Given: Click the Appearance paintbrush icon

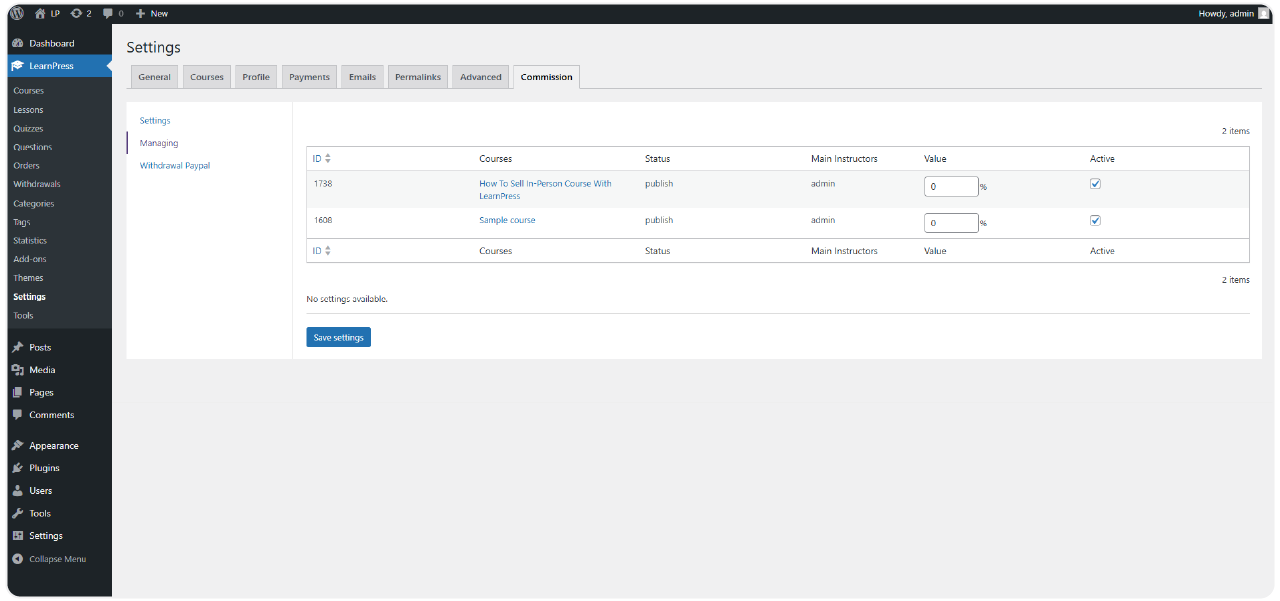Looking at the screenshot, I should click(x=18, y=446).
